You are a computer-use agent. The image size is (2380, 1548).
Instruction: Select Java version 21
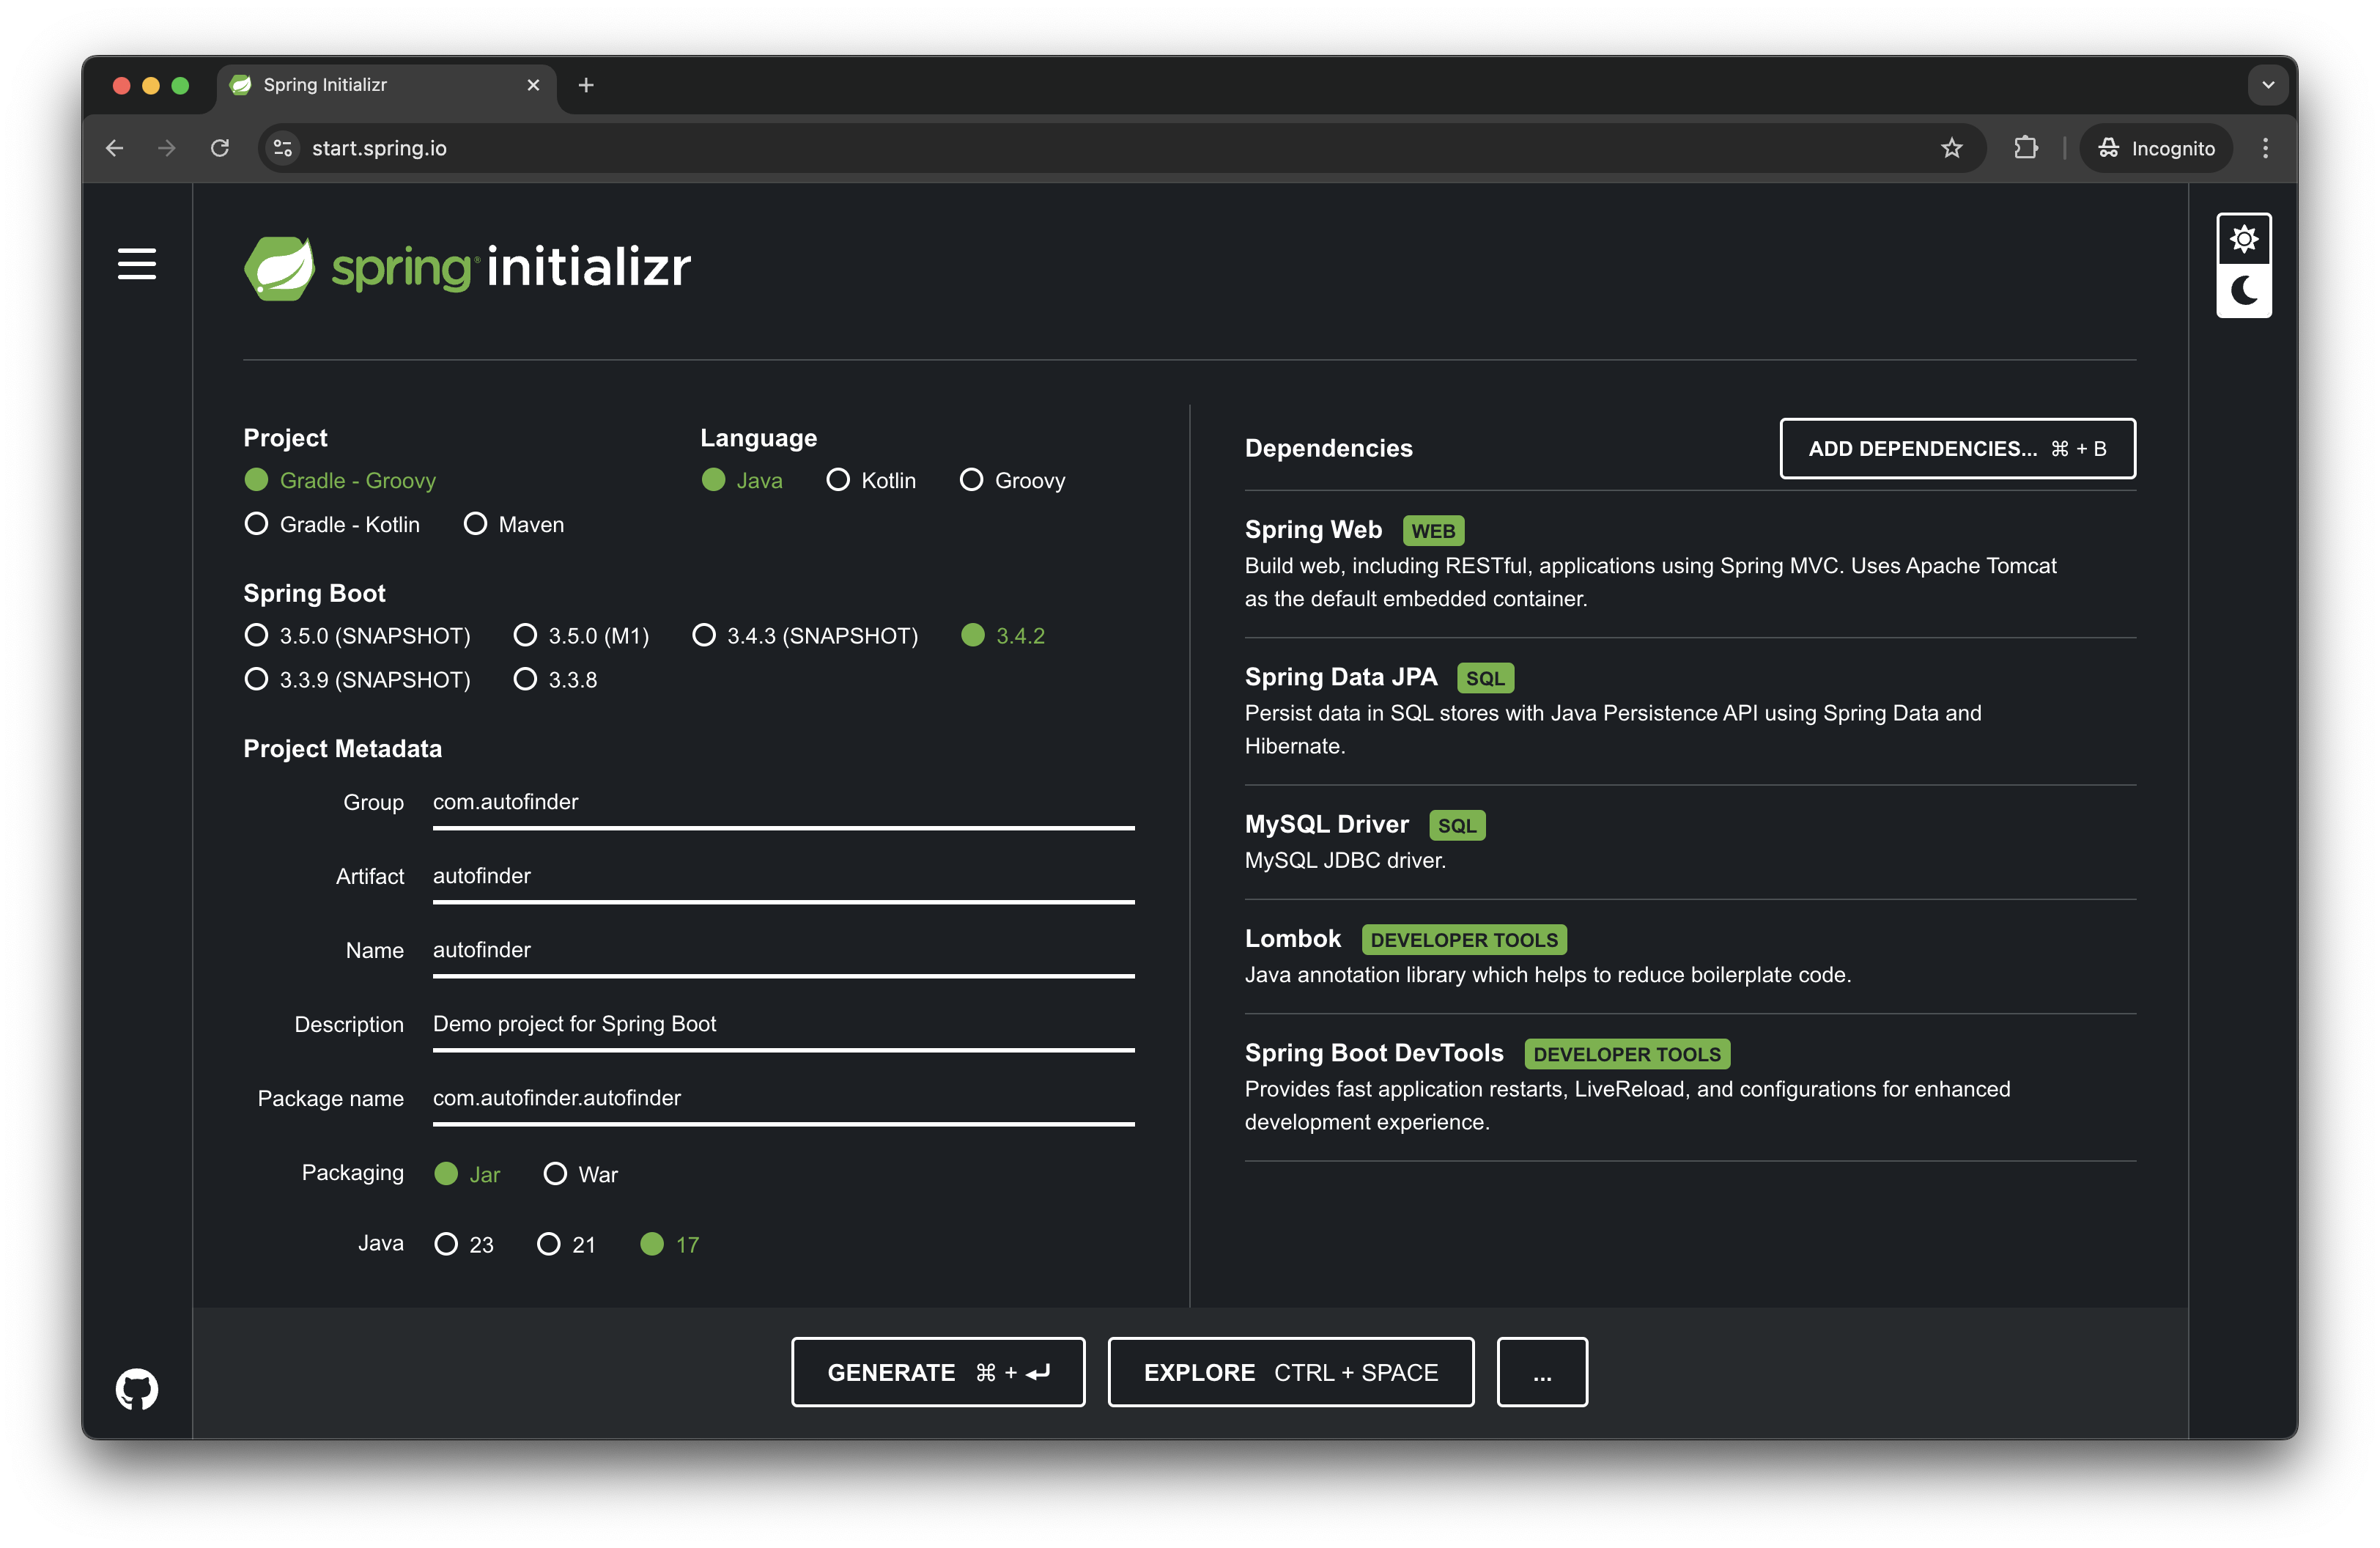click(x=566, y=1244)
